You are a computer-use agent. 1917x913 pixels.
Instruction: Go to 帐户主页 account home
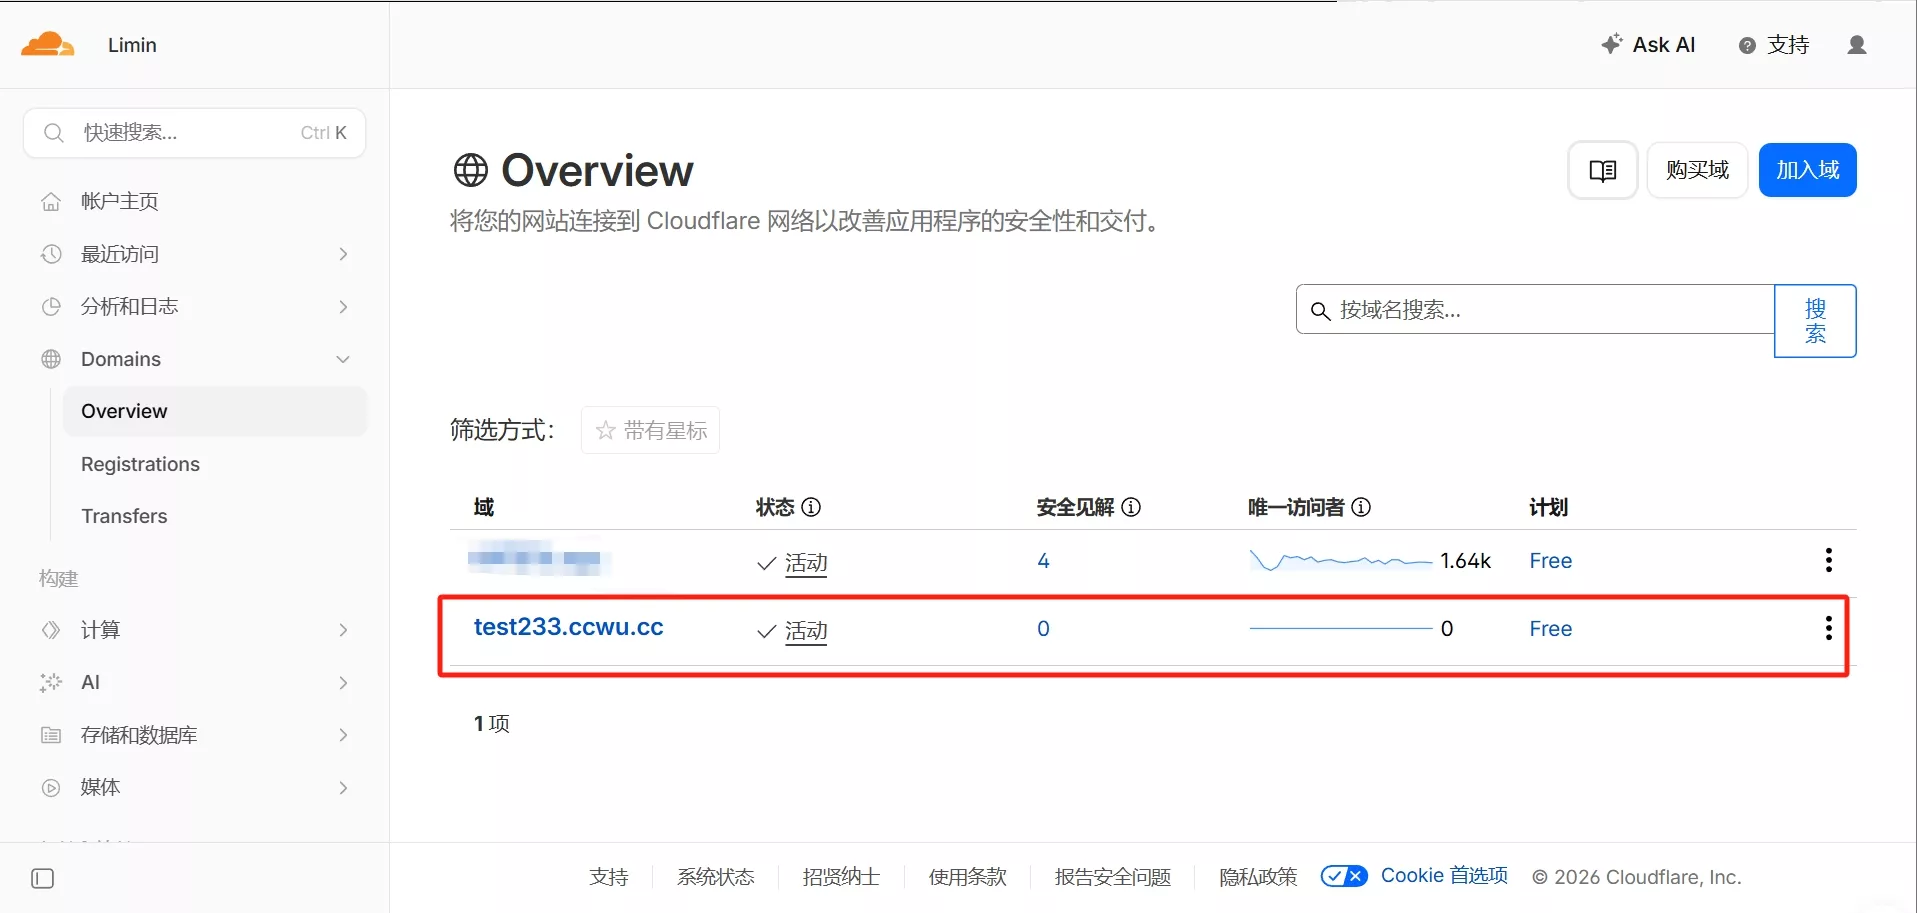120,202
